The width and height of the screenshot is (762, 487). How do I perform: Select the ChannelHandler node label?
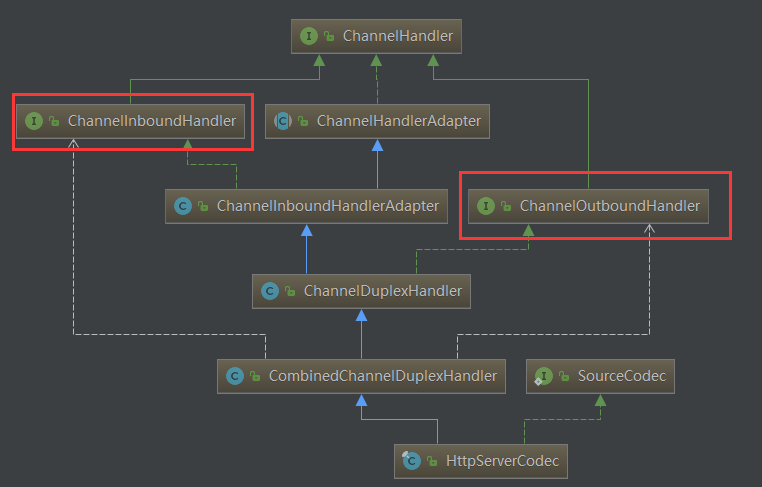[x=398, y=36]
